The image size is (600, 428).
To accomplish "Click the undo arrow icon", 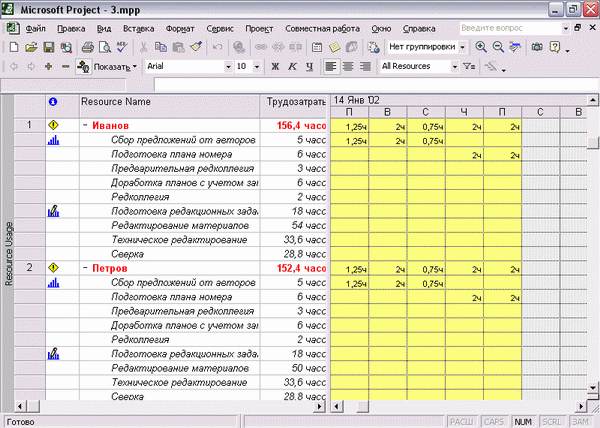I will [x=217, y=47].
